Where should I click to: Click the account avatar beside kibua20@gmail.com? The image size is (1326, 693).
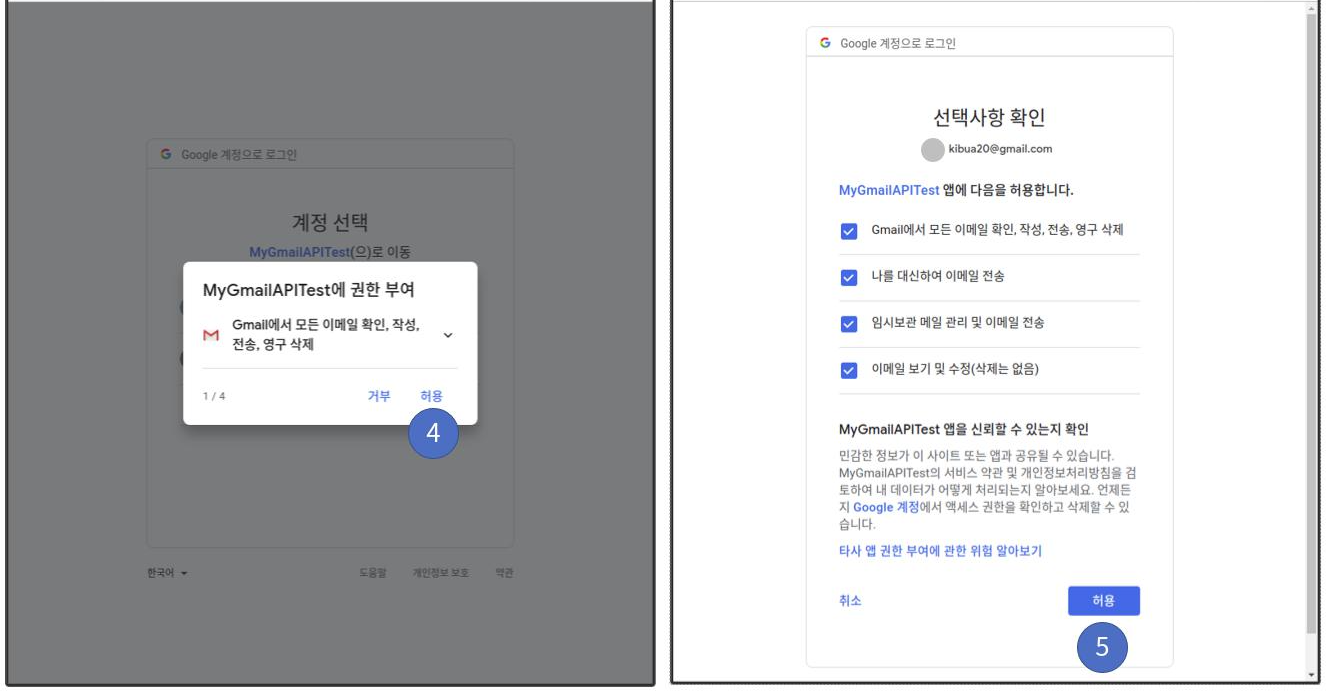[x=932, y=149]
